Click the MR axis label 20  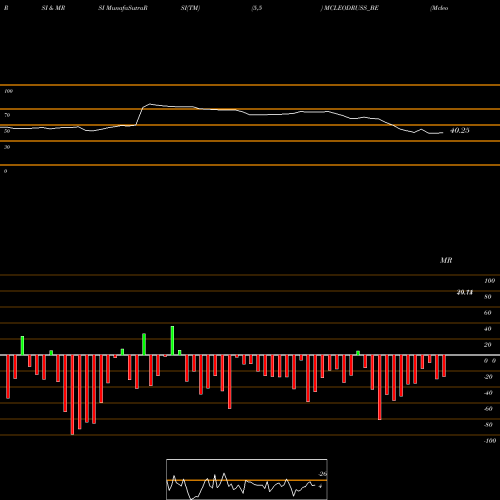[488, 345]
